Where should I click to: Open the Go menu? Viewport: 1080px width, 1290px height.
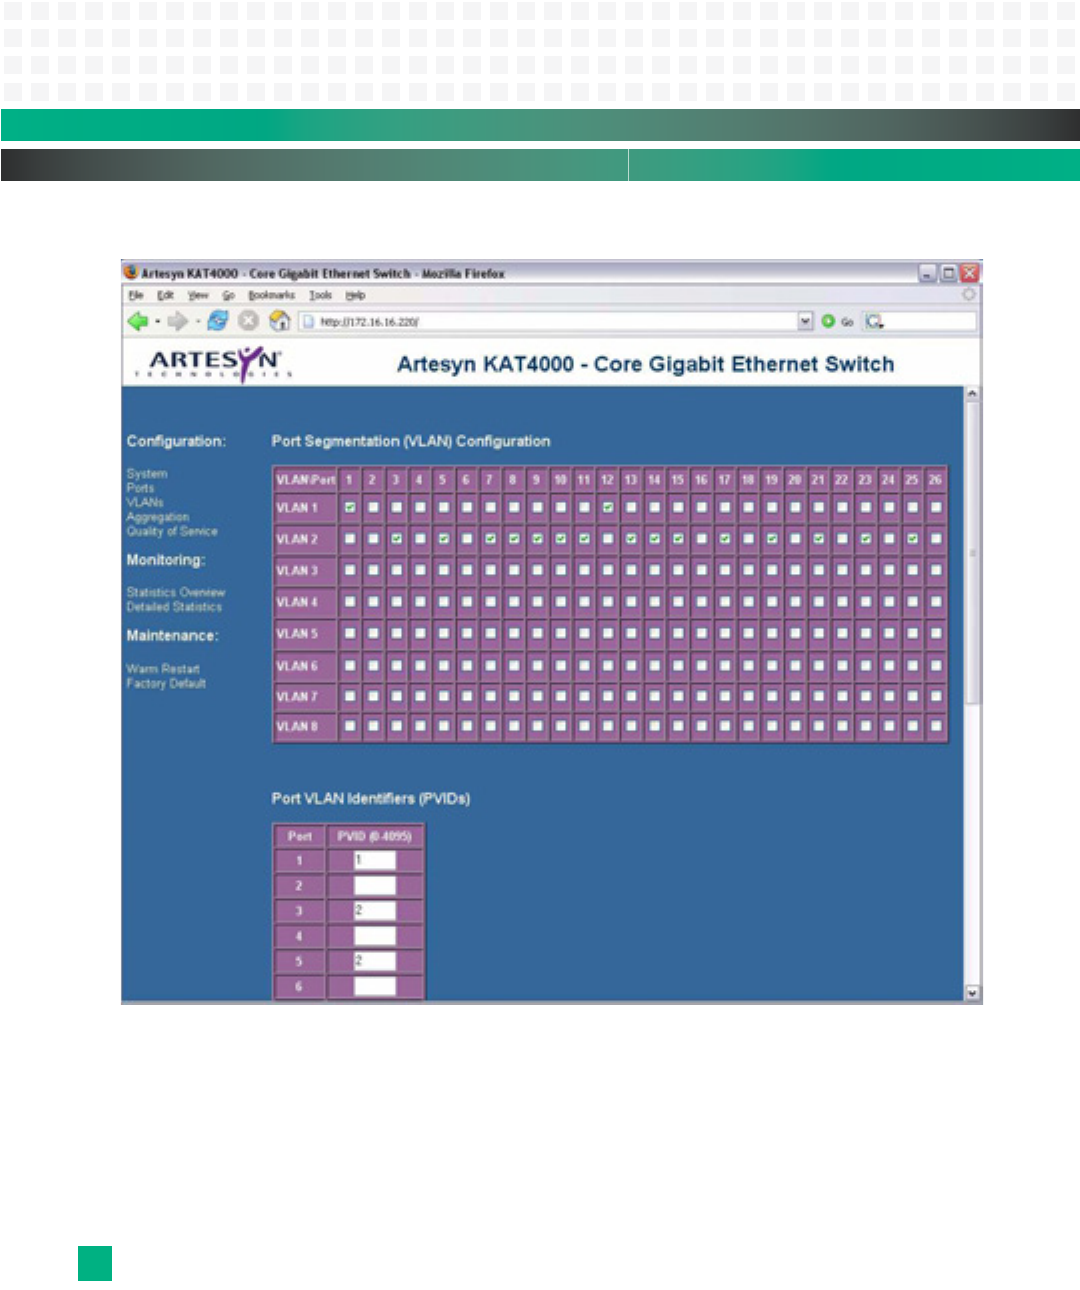pyautogui.click(x=228, y=296)
